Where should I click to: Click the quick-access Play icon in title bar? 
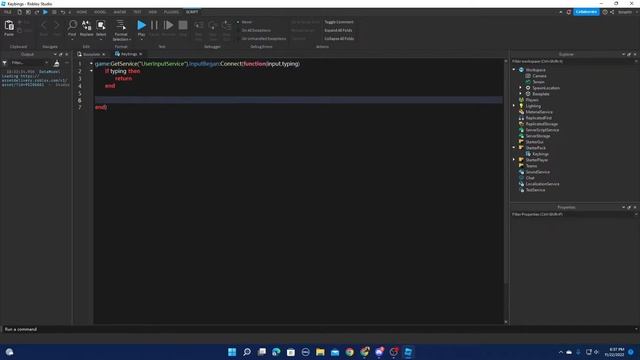click(45, 12)
